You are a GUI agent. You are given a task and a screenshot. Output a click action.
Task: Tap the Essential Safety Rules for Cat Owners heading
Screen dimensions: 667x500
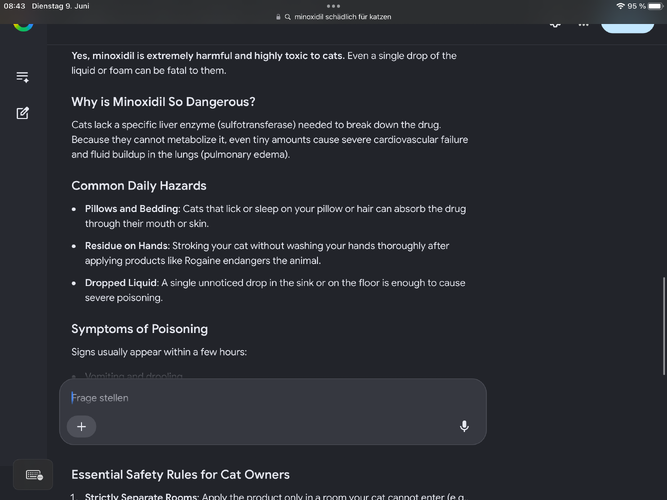tap(180, 474)
